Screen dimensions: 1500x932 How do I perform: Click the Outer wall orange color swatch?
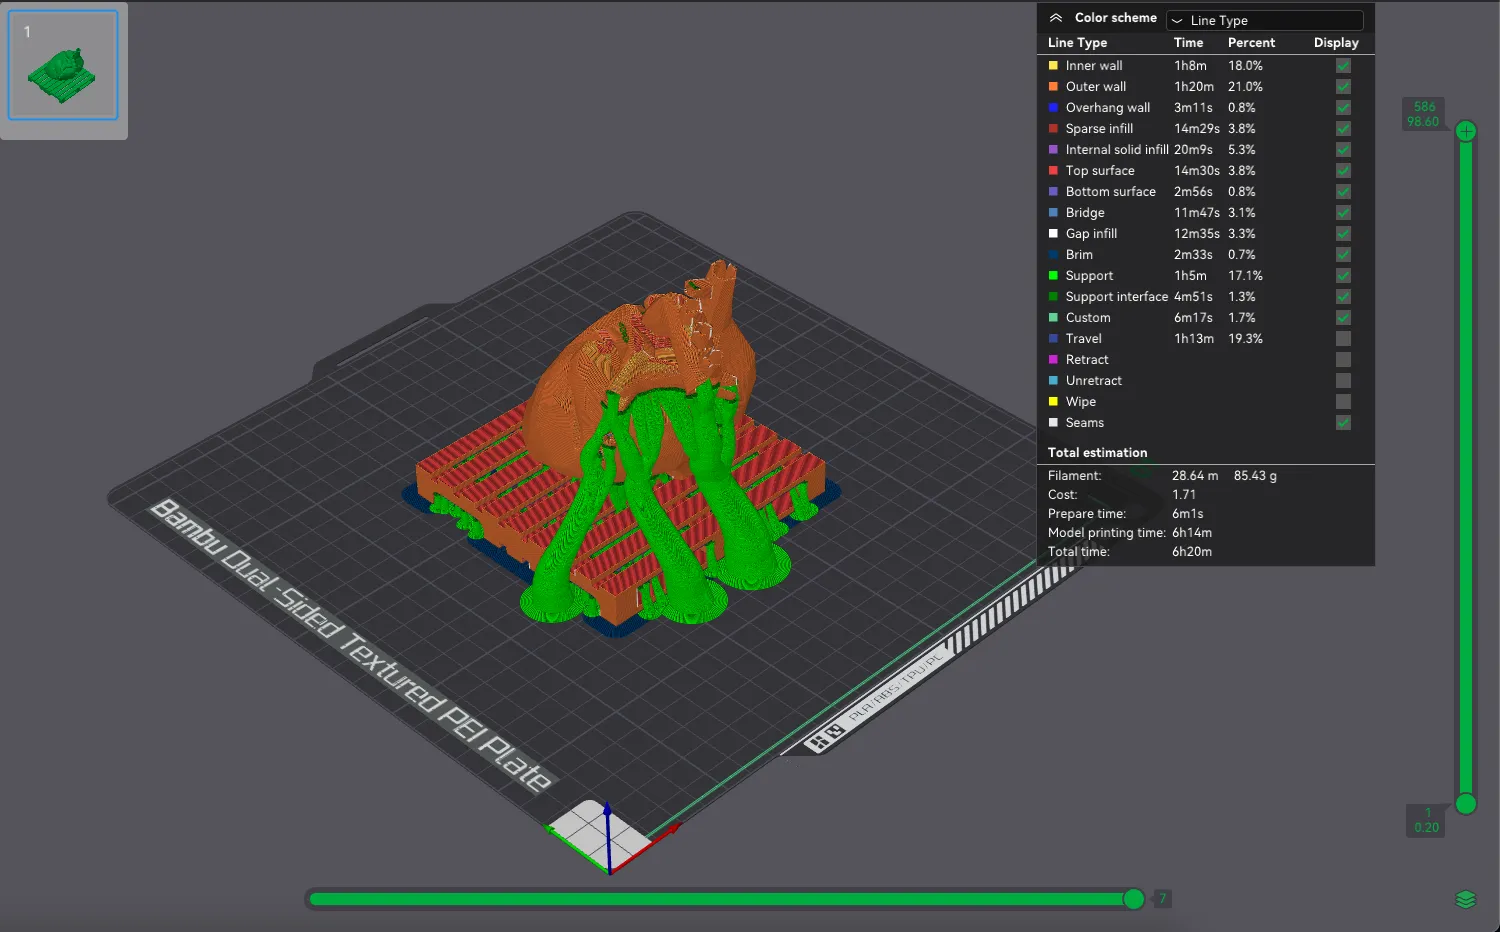point(1053,87)
